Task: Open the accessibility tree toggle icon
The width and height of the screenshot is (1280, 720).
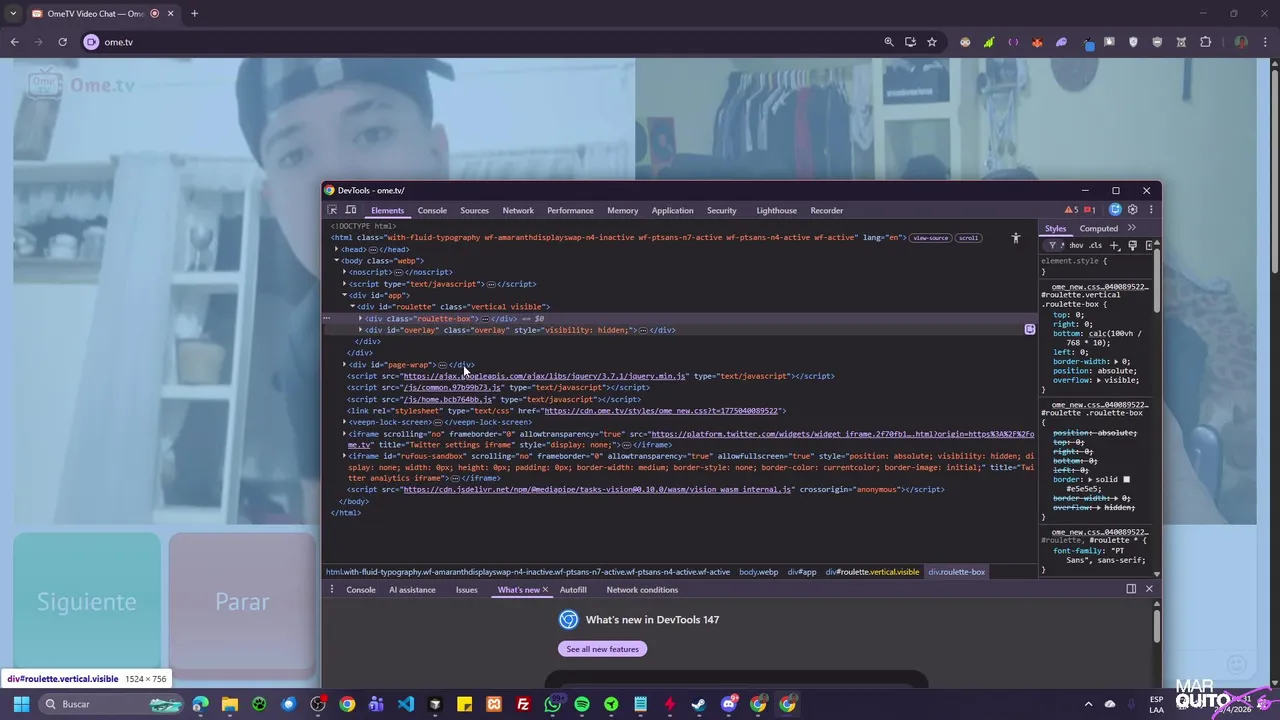Action: pos(1015,238)
